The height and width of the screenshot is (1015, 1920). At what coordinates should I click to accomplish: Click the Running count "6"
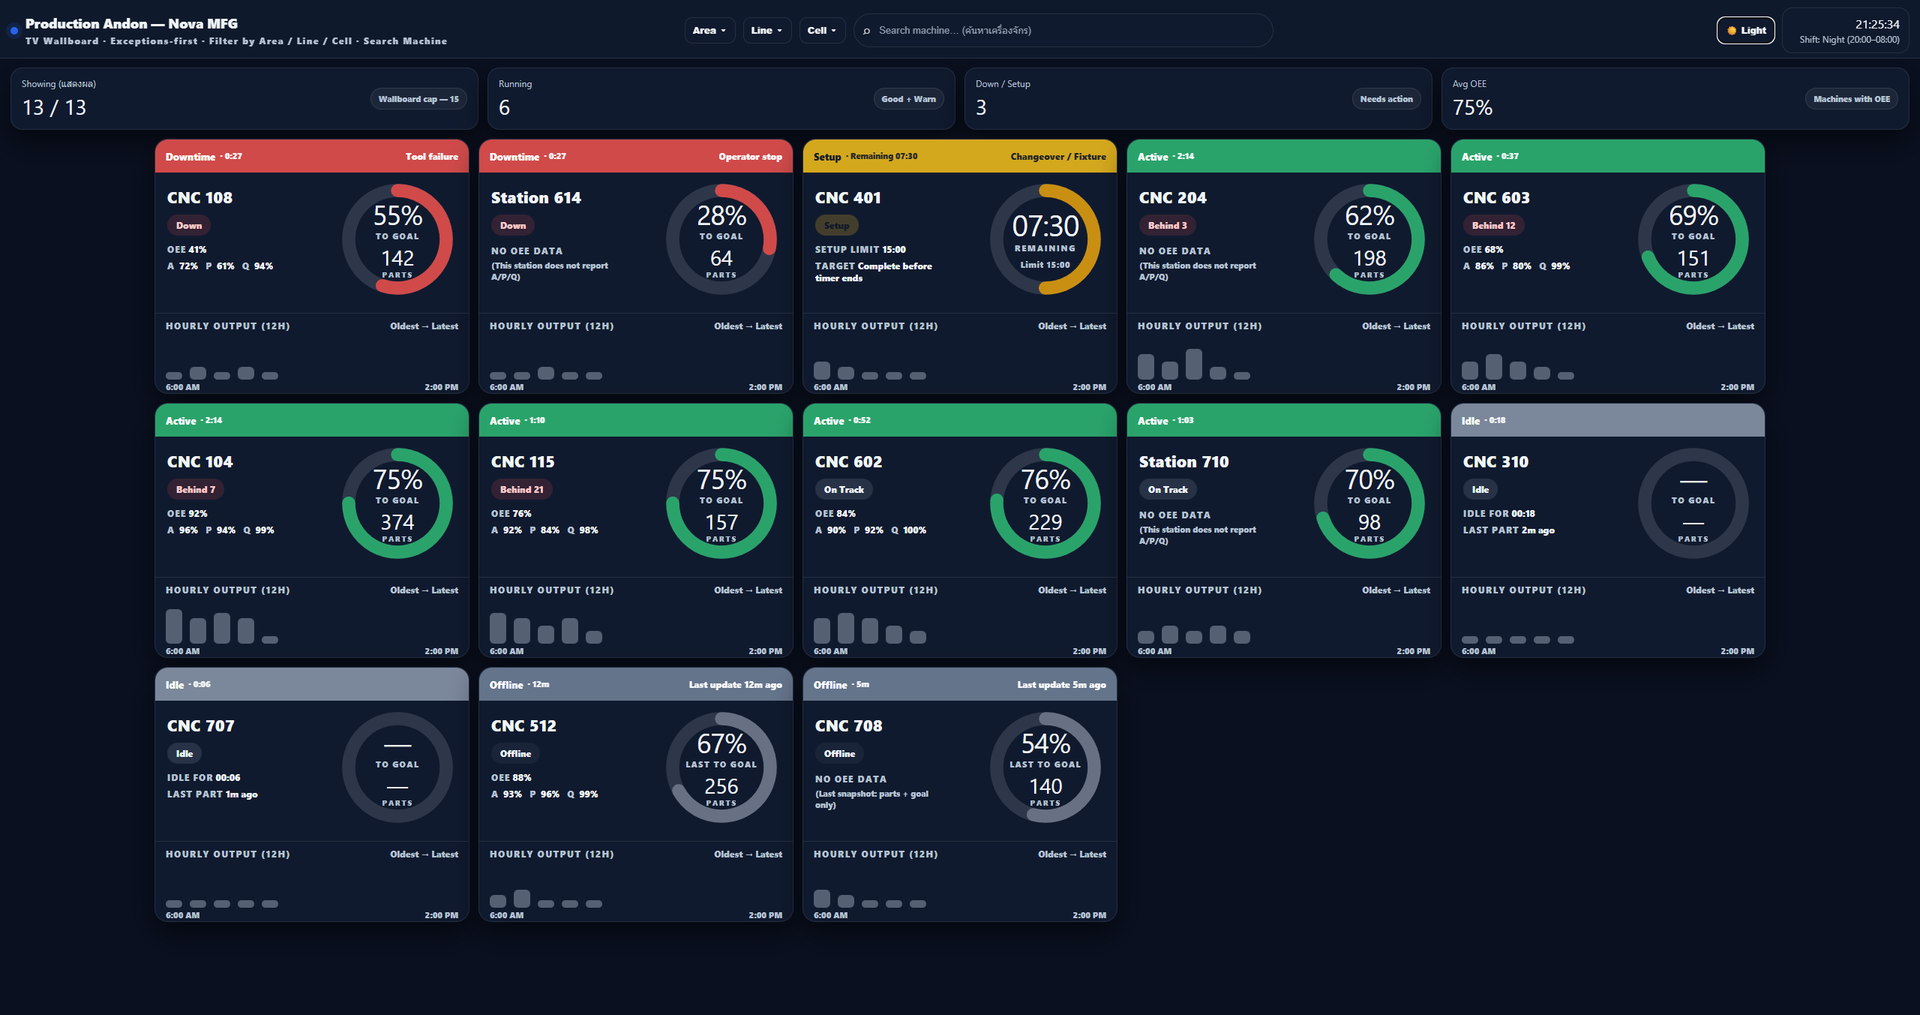pyautogui.click(x=504, y=108)
